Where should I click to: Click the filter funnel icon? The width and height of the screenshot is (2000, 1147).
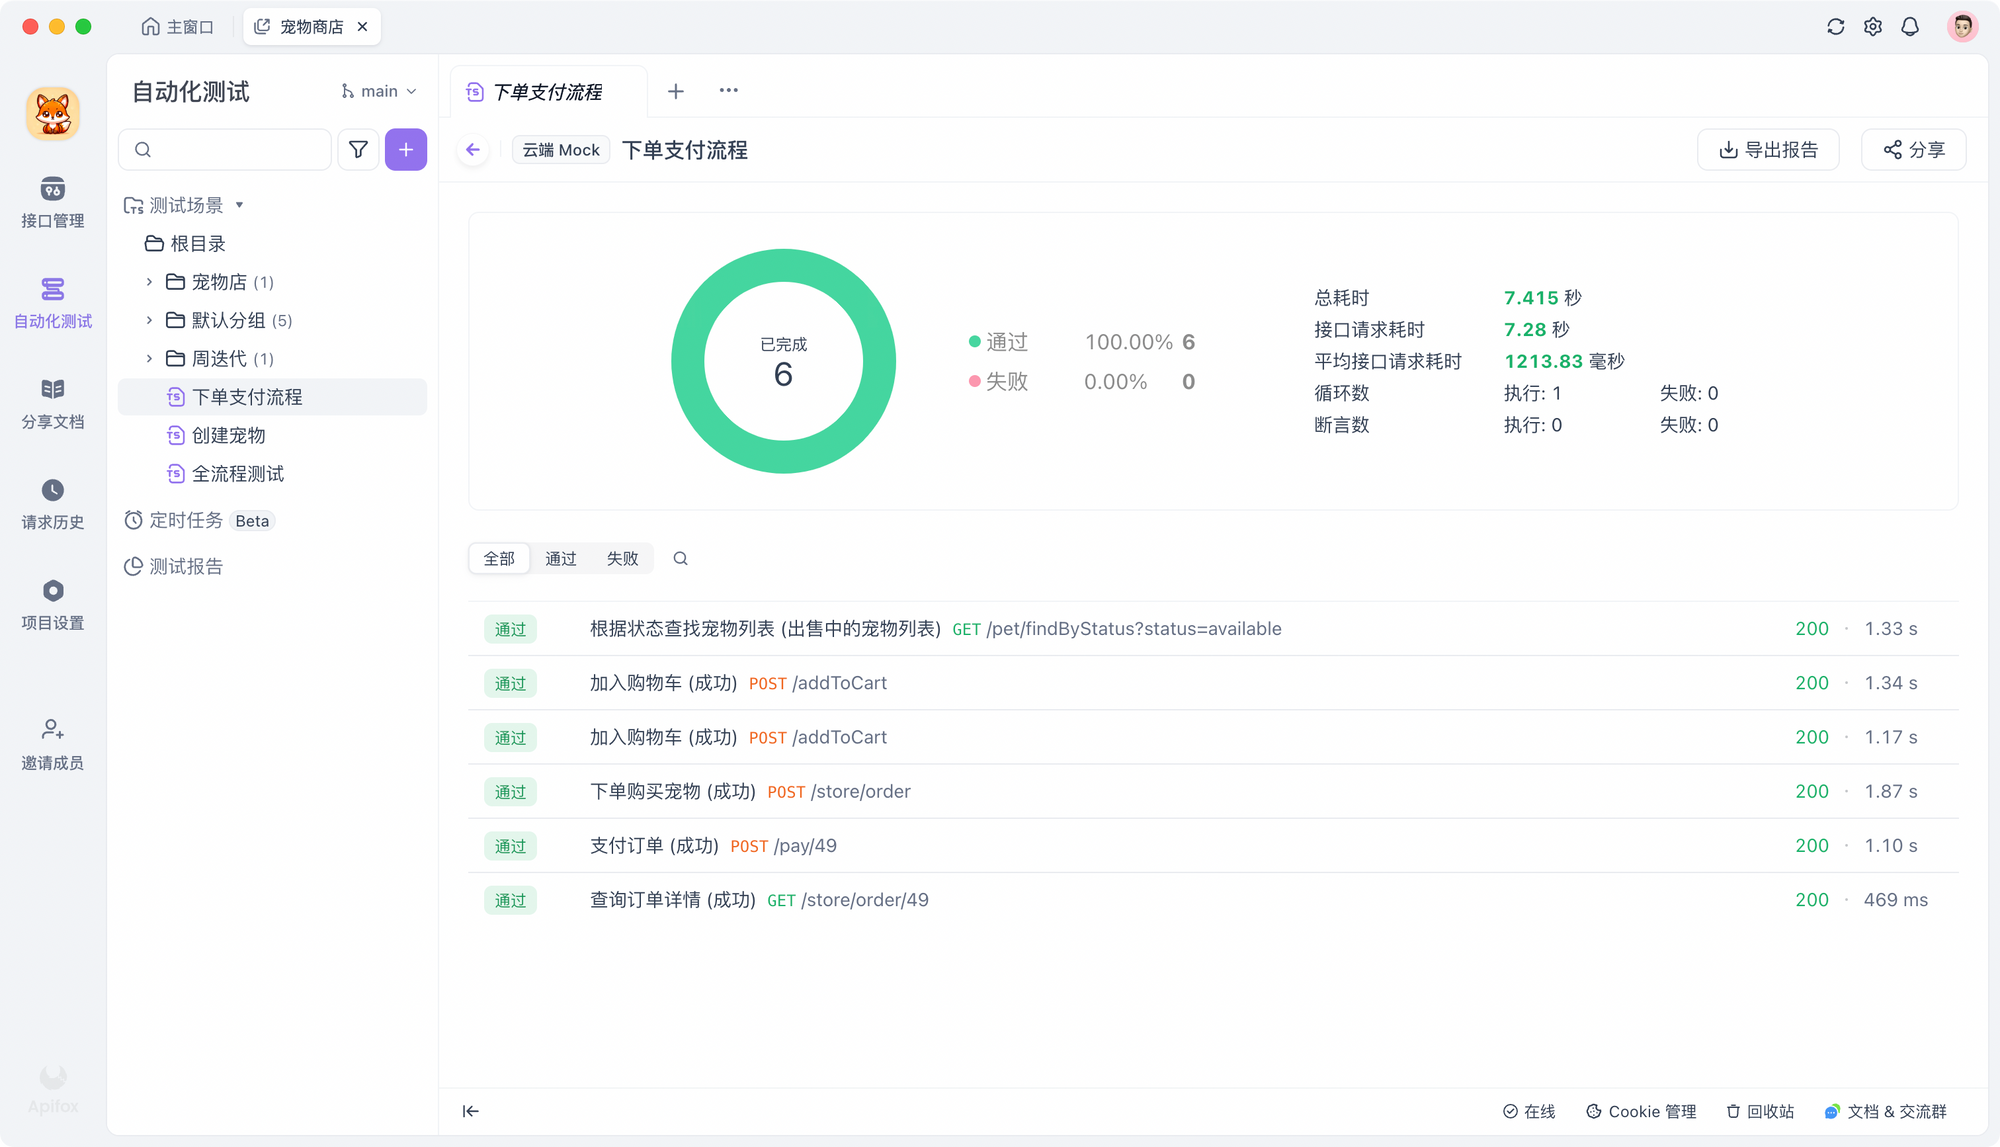tap(358, 150)
